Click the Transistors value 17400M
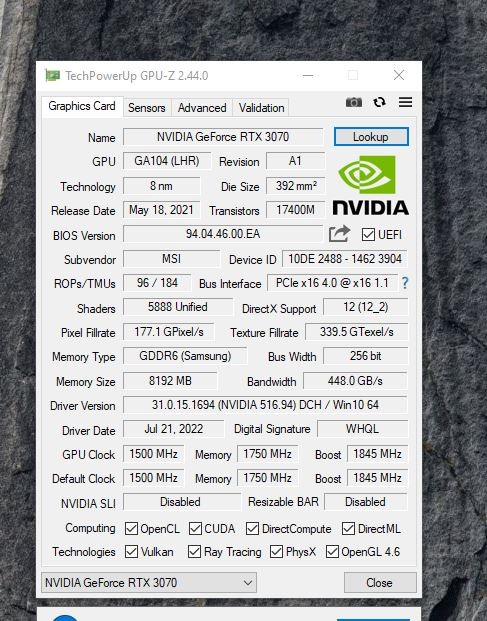This screenshot has height=621, width=487. click(x=296, y=210)
